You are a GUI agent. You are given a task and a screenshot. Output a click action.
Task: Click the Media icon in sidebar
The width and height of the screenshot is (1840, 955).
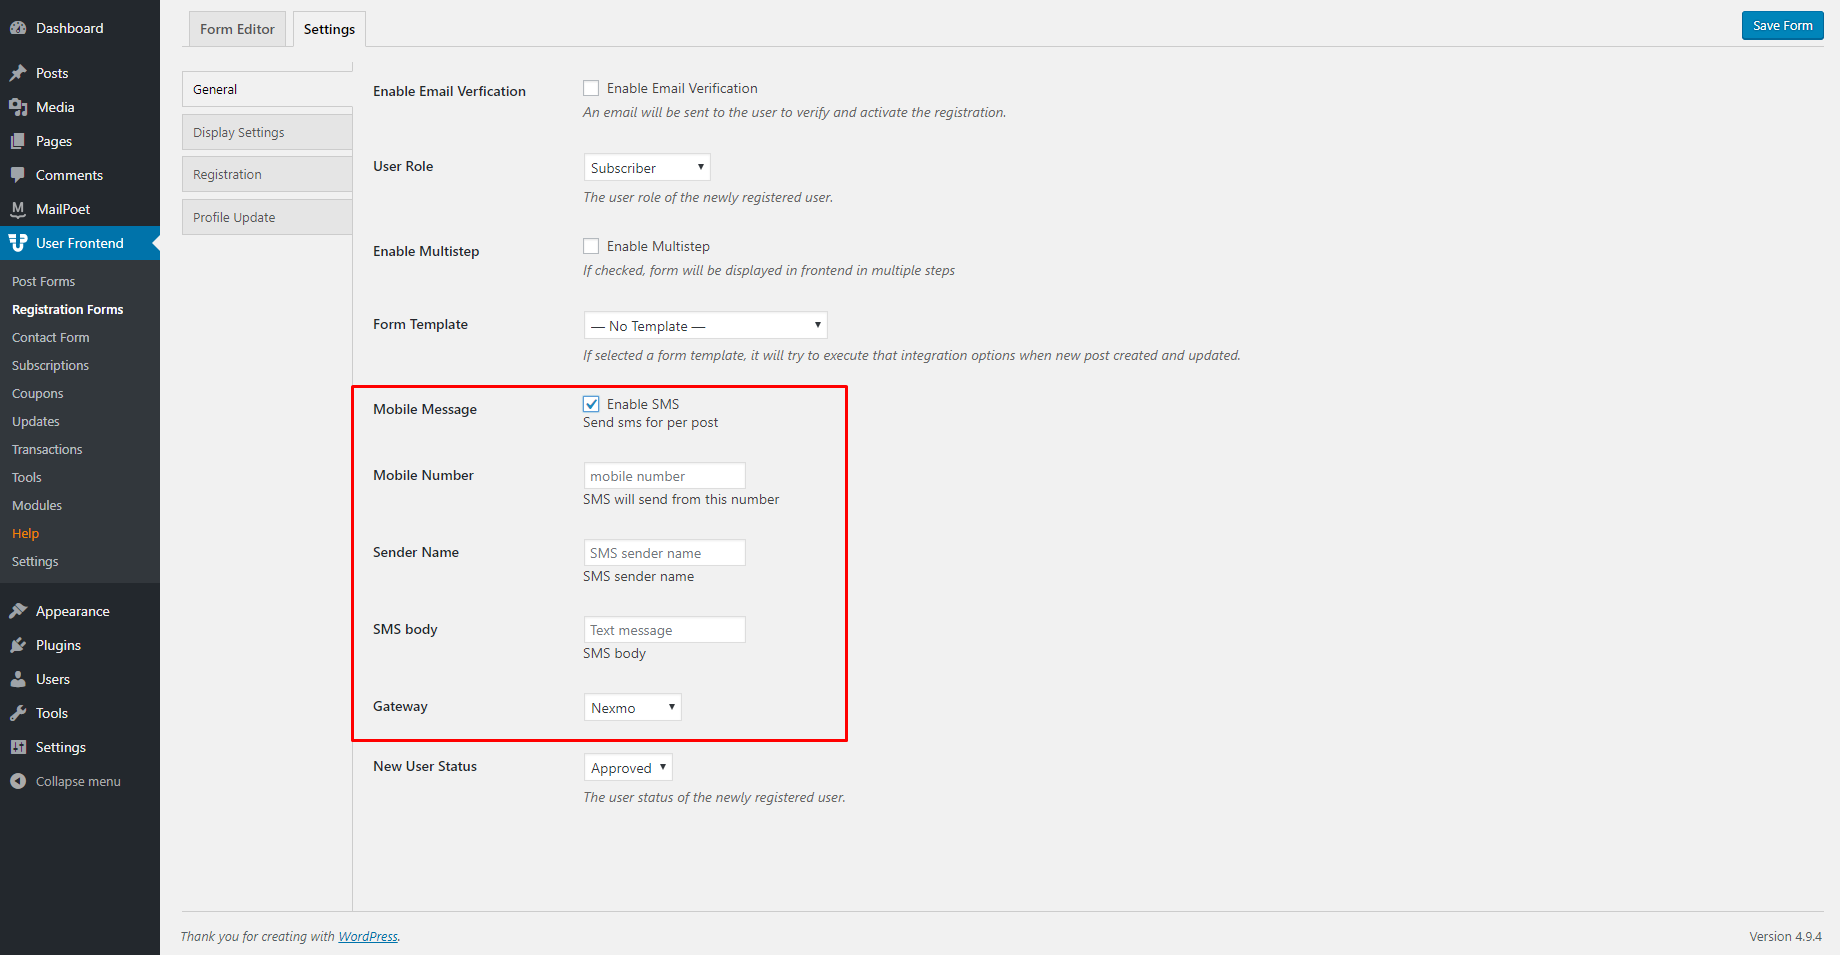pyautogui.click(x=18, y=107)
